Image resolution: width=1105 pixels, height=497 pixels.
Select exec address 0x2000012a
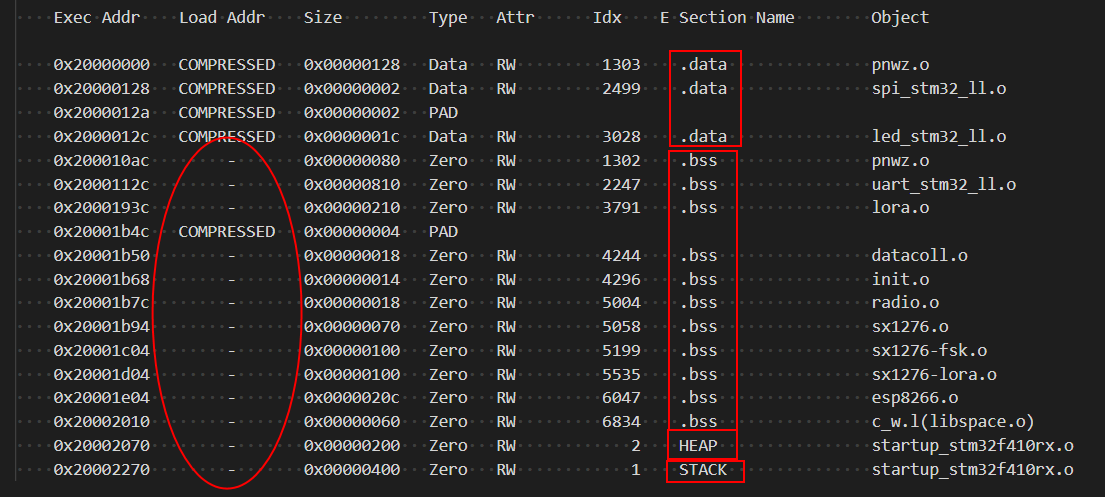coord(101,113)
